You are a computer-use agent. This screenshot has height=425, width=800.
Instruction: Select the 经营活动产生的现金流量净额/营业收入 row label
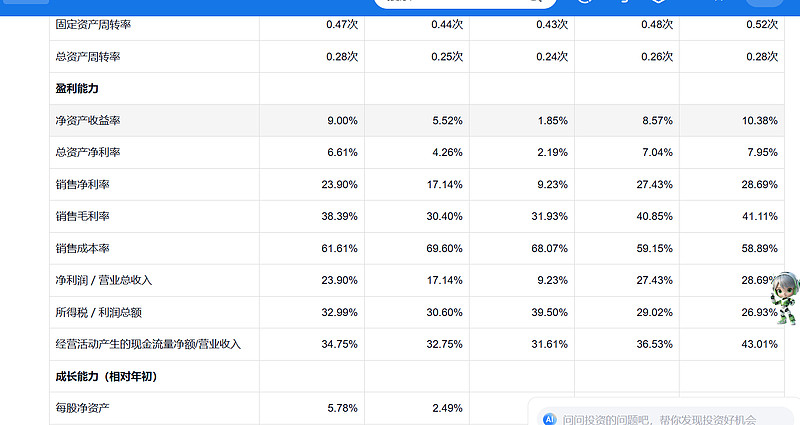coord(149,345)
